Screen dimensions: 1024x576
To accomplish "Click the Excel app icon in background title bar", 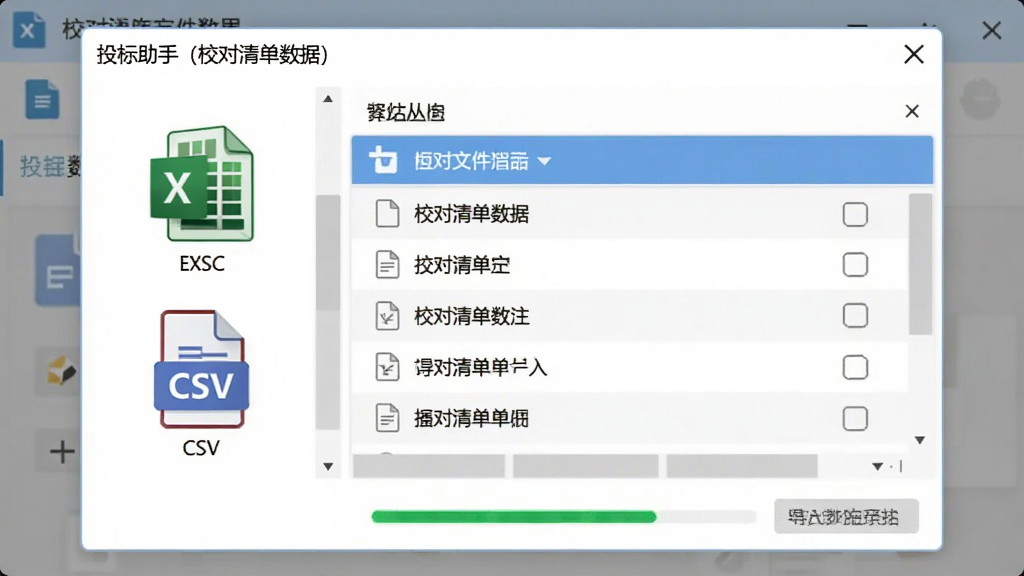I will point(29,30).
